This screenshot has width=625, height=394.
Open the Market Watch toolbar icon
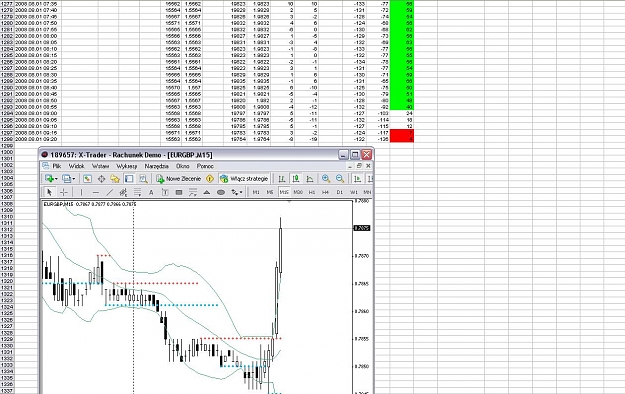(x=87, y=179)
